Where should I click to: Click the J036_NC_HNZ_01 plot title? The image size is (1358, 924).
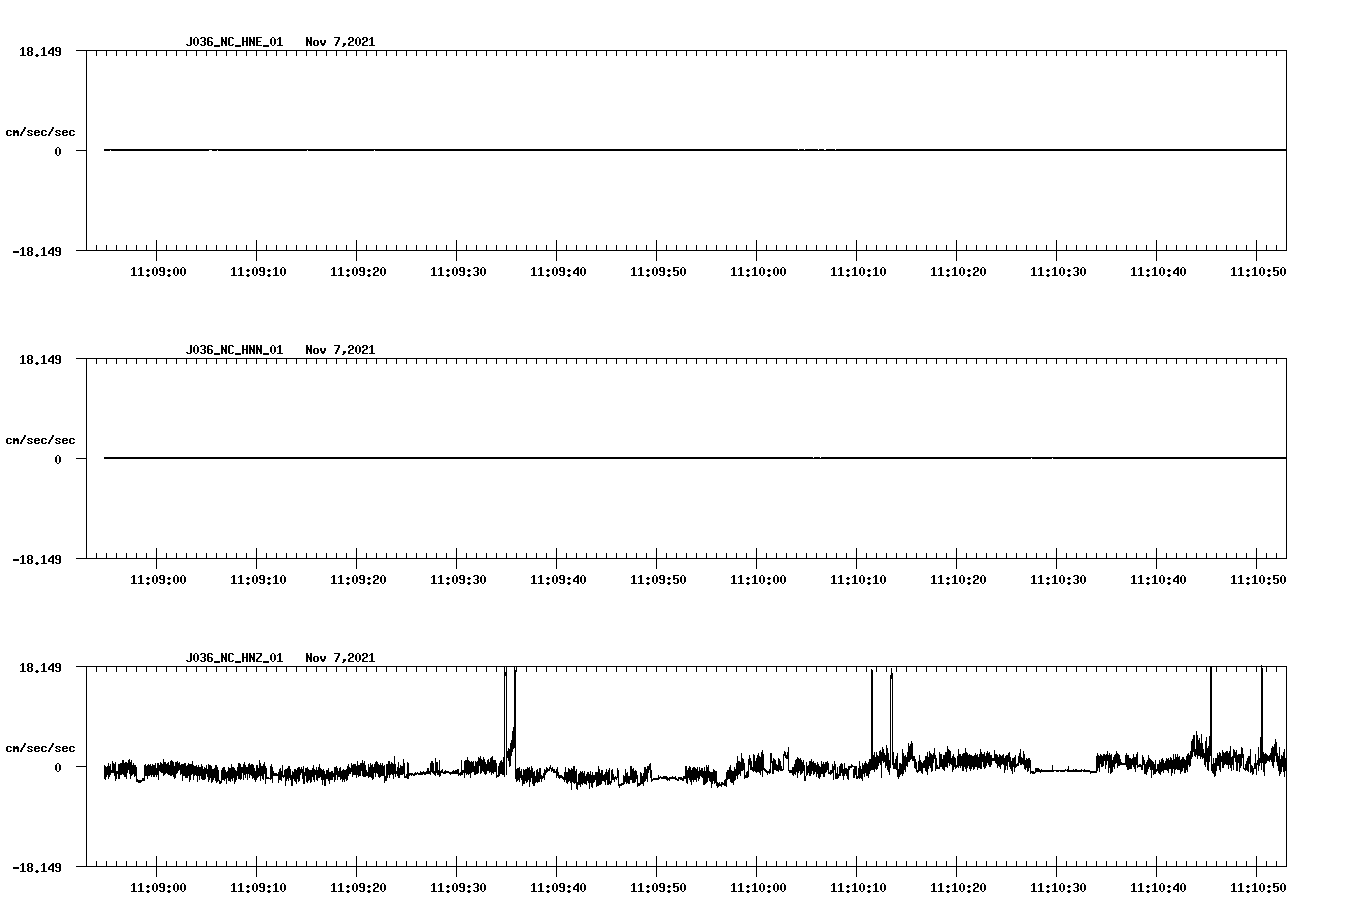pos(234,658)
